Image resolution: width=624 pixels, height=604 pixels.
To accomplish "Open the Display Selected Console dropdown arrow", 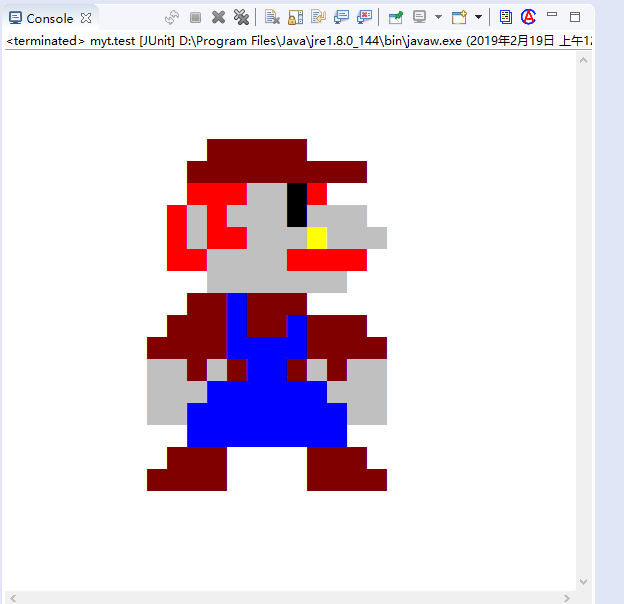I will (x=439, y=17).
